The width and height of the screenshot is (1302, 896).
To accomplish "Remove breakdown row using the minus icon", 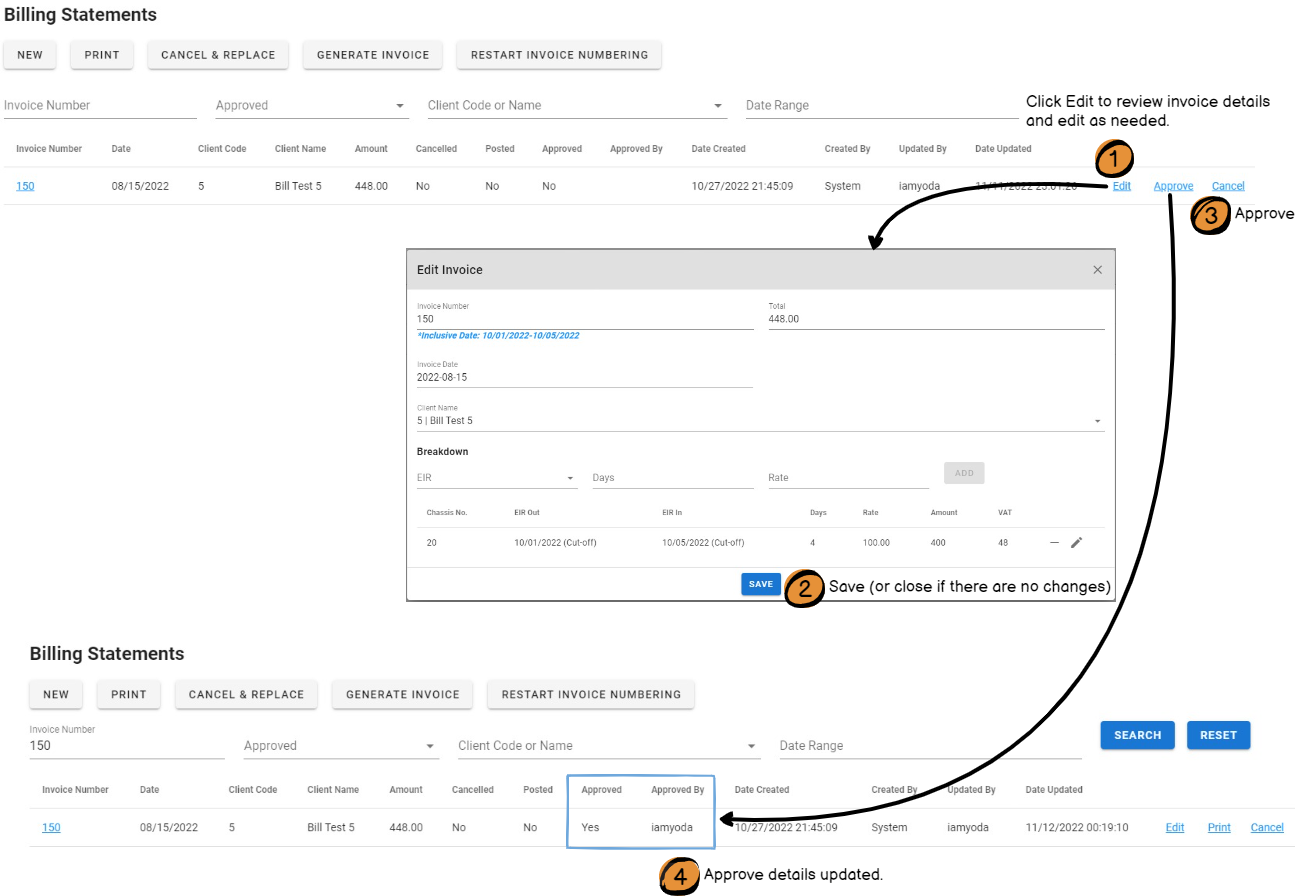I will click(x=1054, y=543).
